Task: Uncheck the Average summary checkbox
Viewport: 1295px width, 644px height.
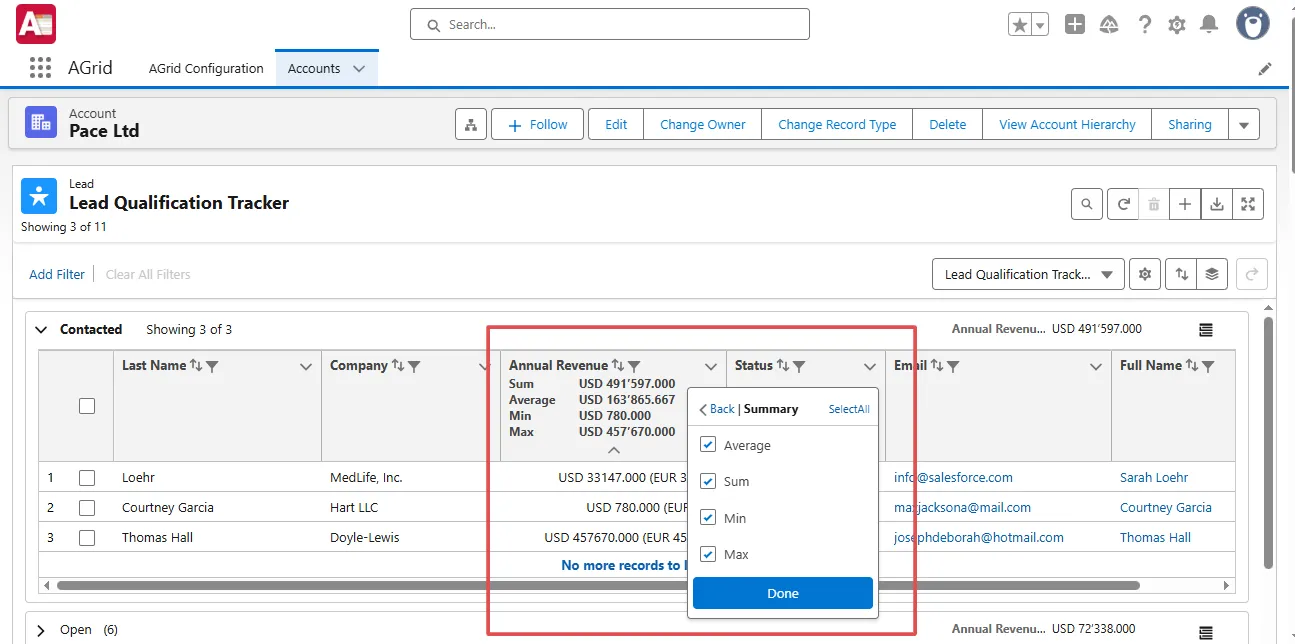Action: [x=708, y=445]
